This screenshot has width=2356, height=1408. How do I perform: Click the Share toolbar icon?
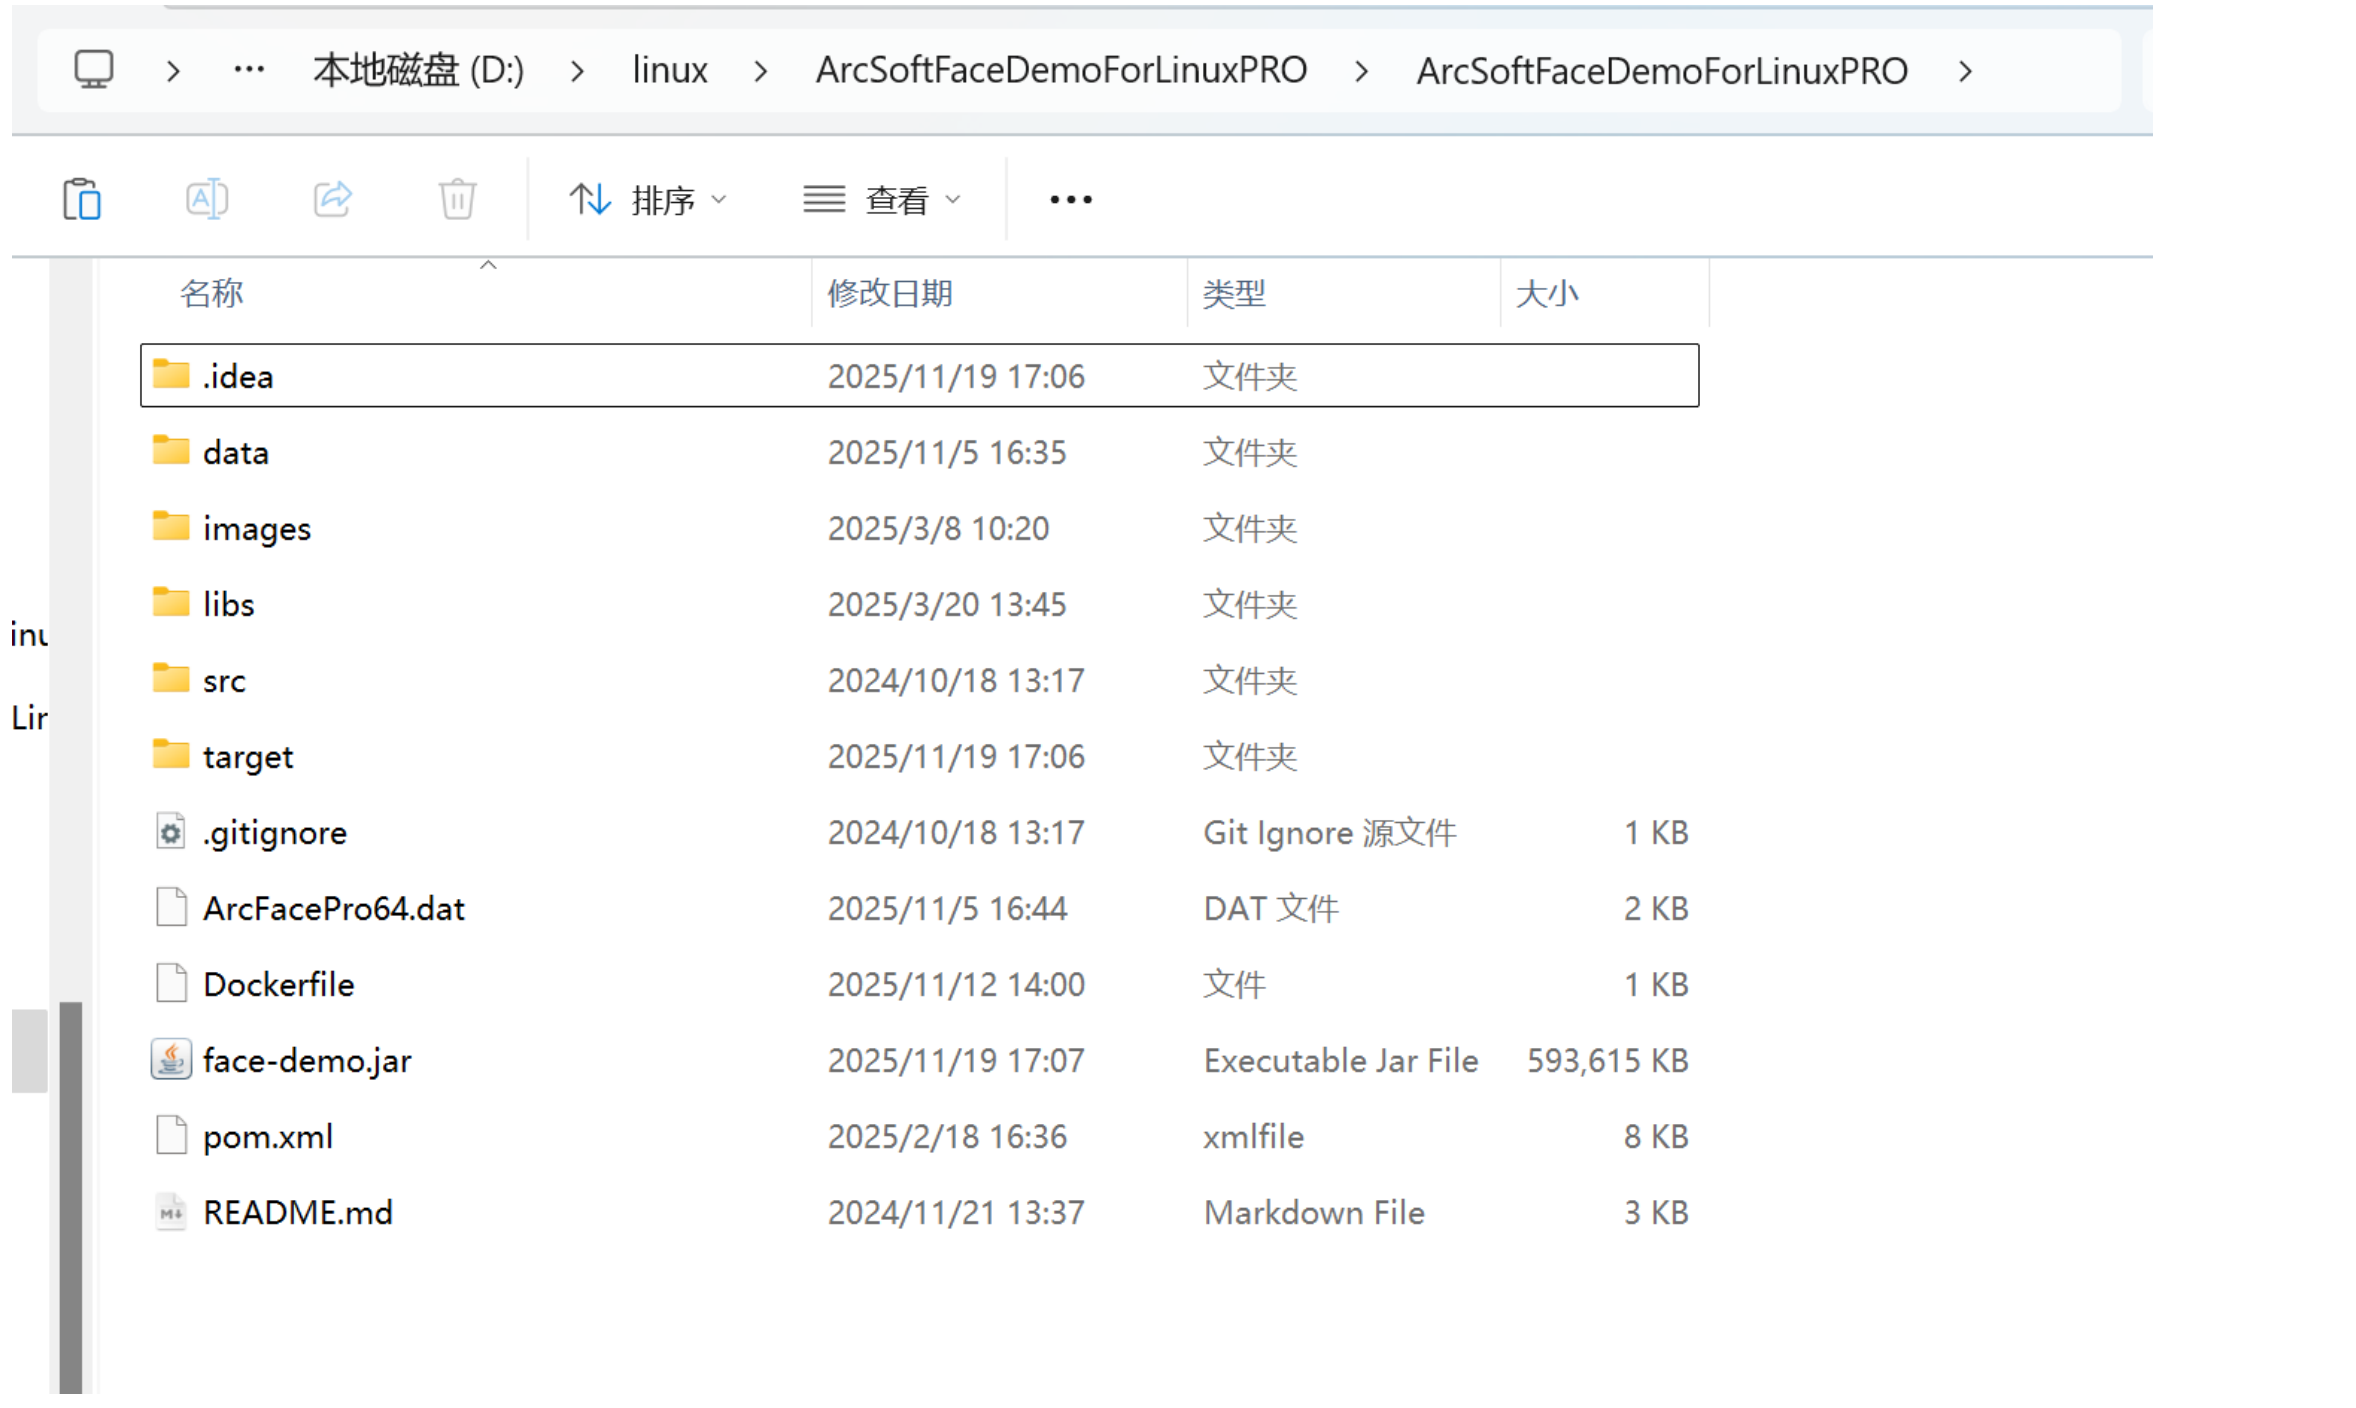point(332,199)
